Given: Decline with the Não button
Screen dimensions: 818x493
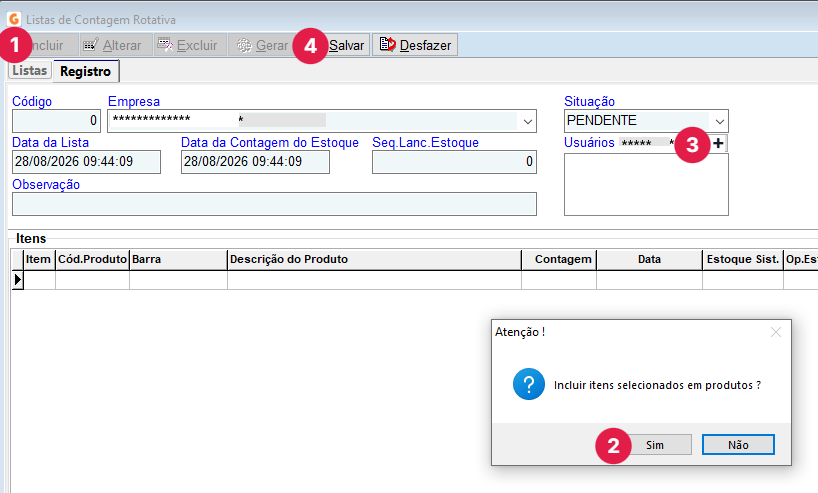Looking at the screenshot, I should pos(738,445).
